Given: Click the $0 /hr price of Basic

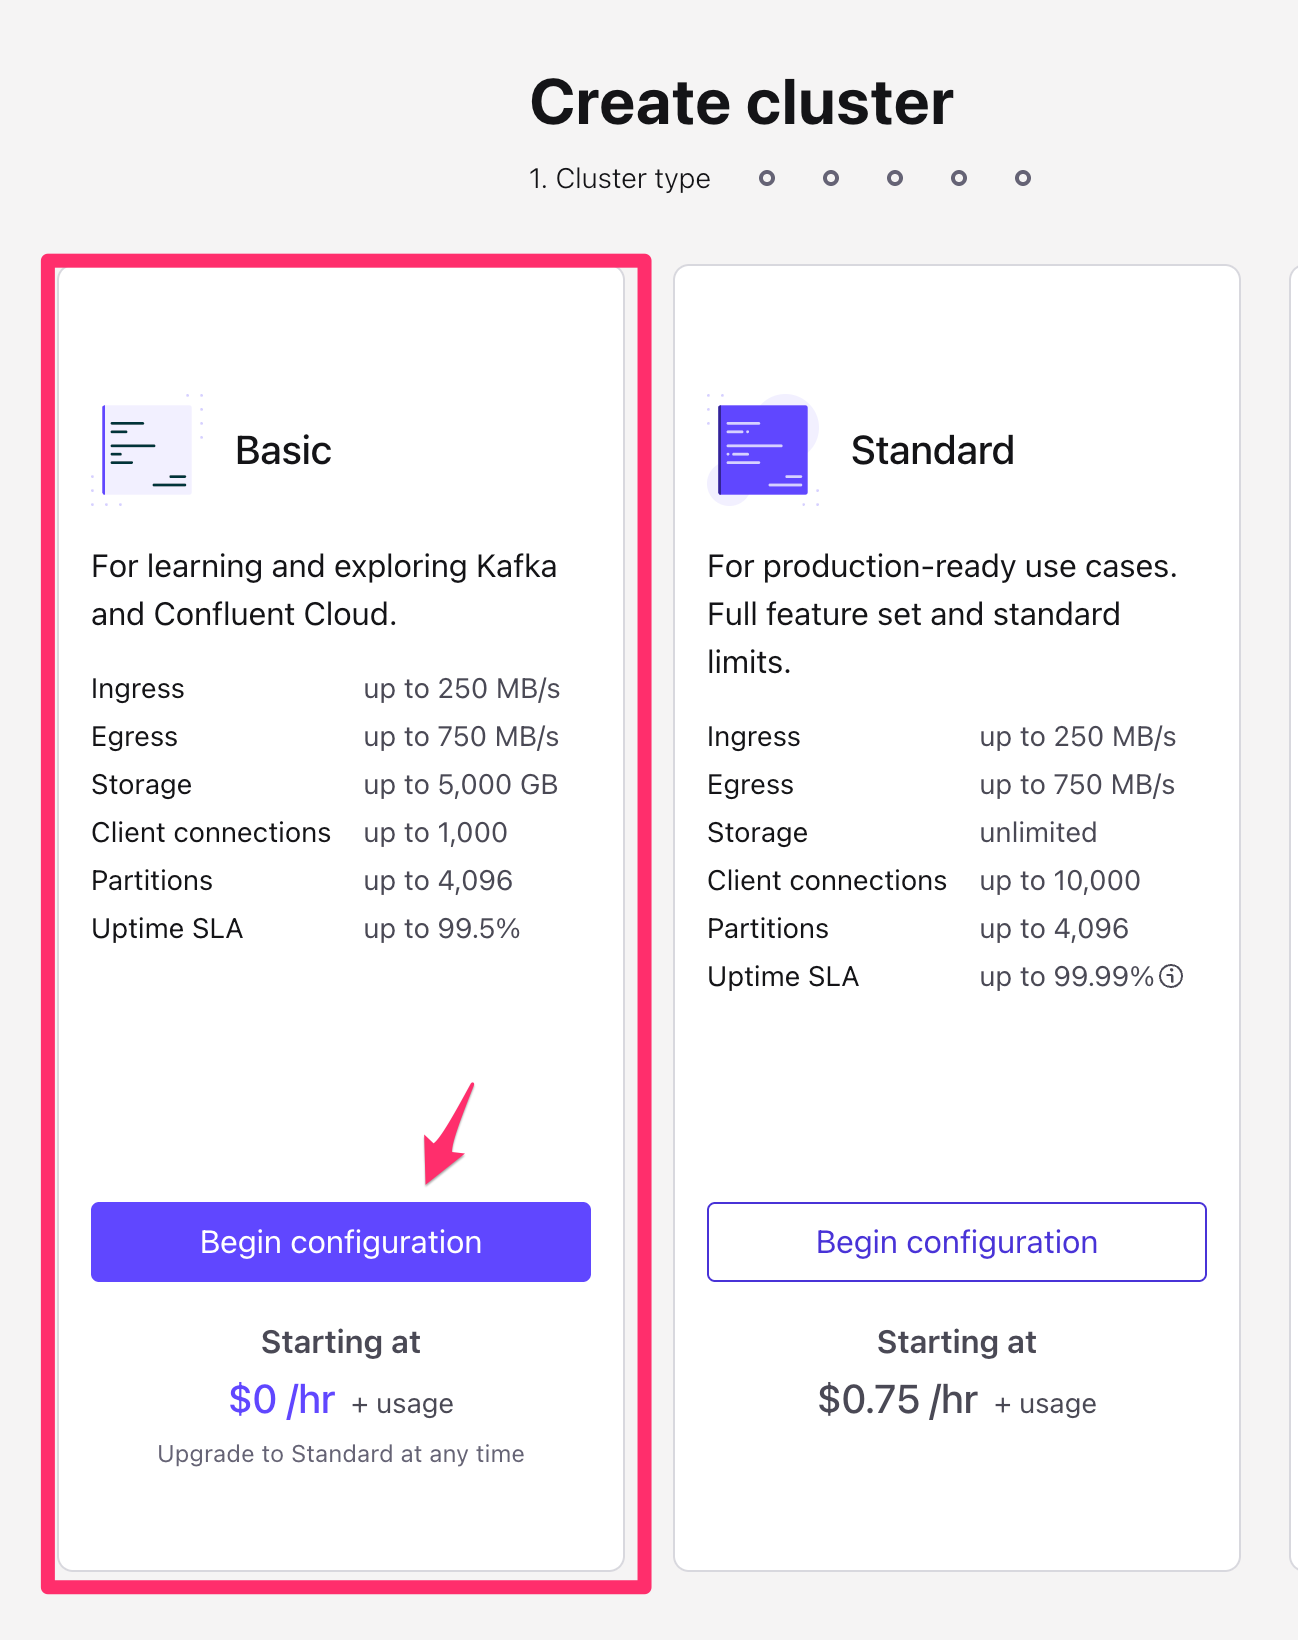Looking at the screenshot, I should click(x=282, y=1400).
